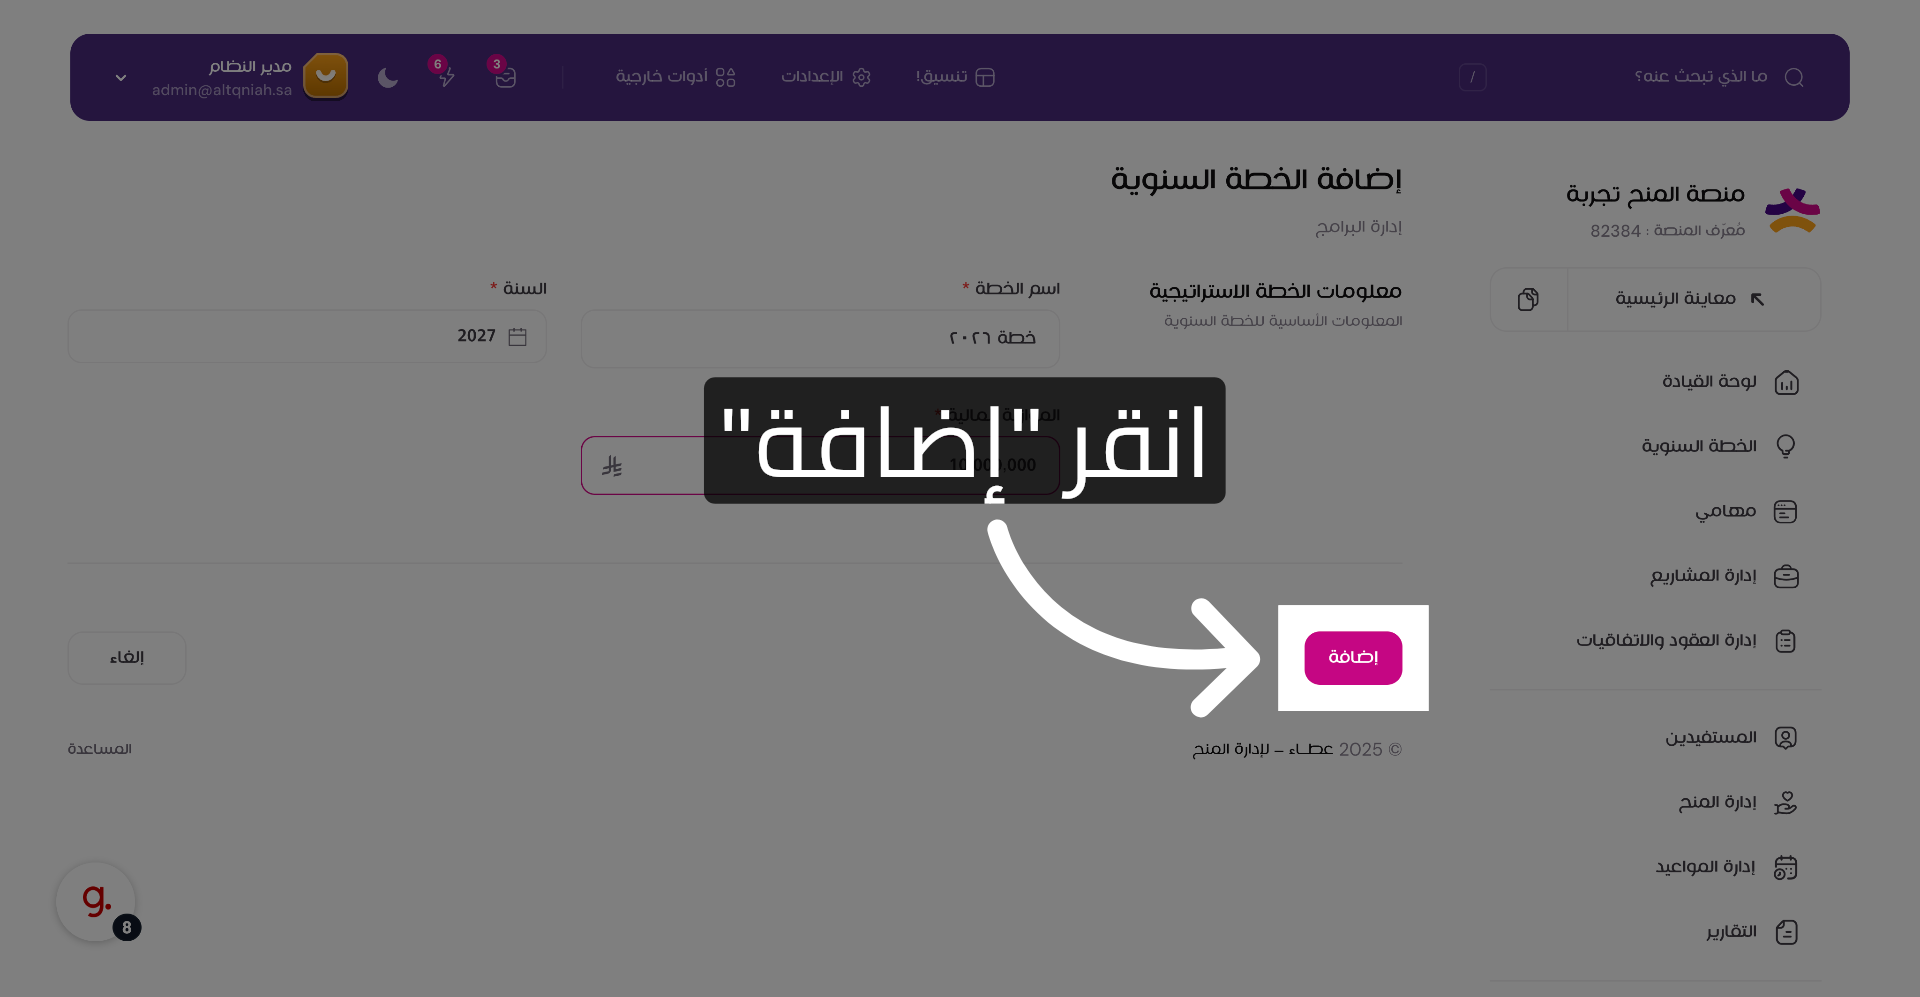This screenshot has height=997, width=1920.
Task: Click the search magnifier icon
Action: tap(1795, 76)
